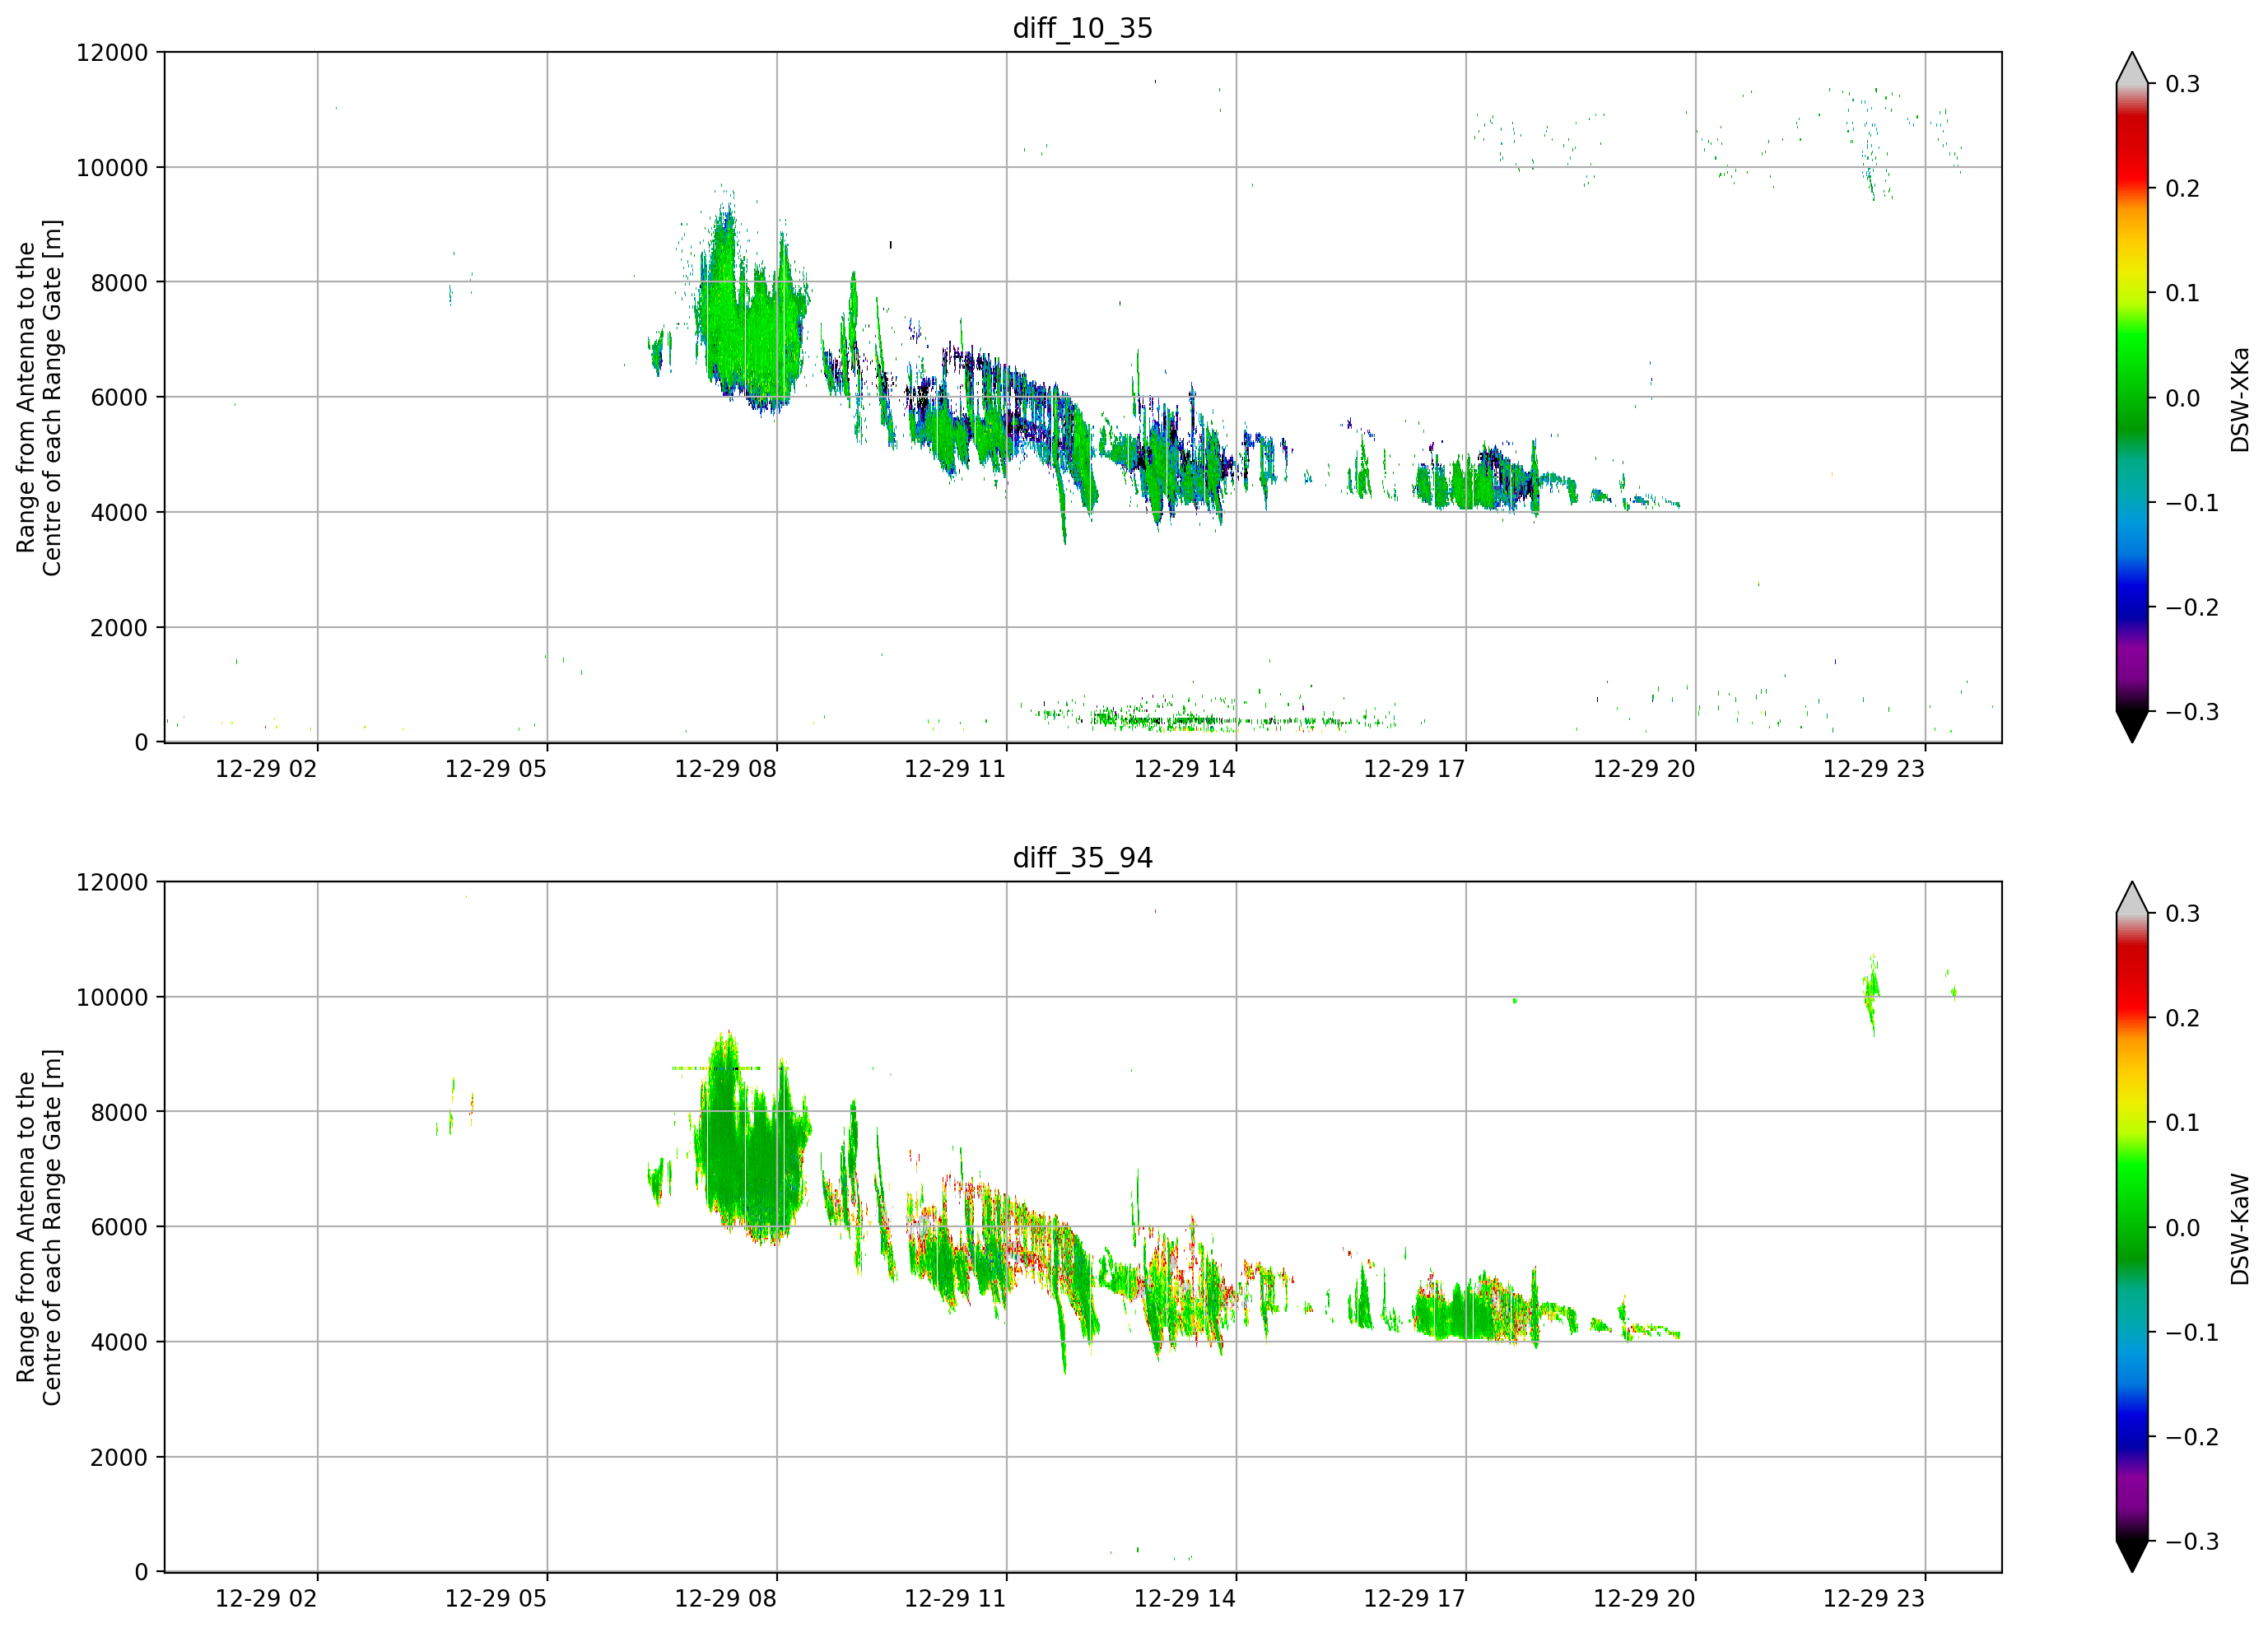The height and width of the screenshot is (1628, 2268).
Task: Click the 2000 y-tick of diff_35_94
Action: pos(119,1458)
